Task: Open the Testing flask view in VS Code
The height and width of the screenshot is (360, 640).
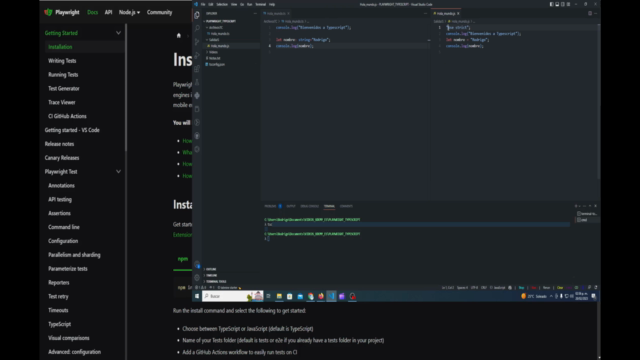Action: click(x=197, y=82)
